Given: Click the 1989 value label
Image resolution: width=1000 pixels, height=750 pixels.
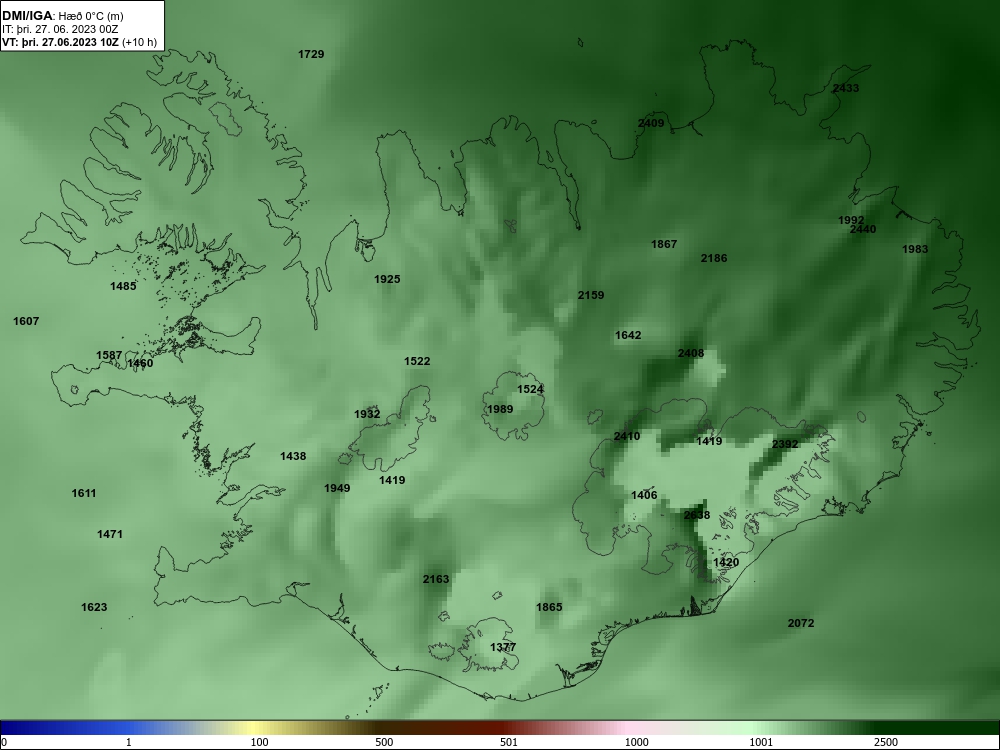Looking at the screenshot, I should pos(500,409).
